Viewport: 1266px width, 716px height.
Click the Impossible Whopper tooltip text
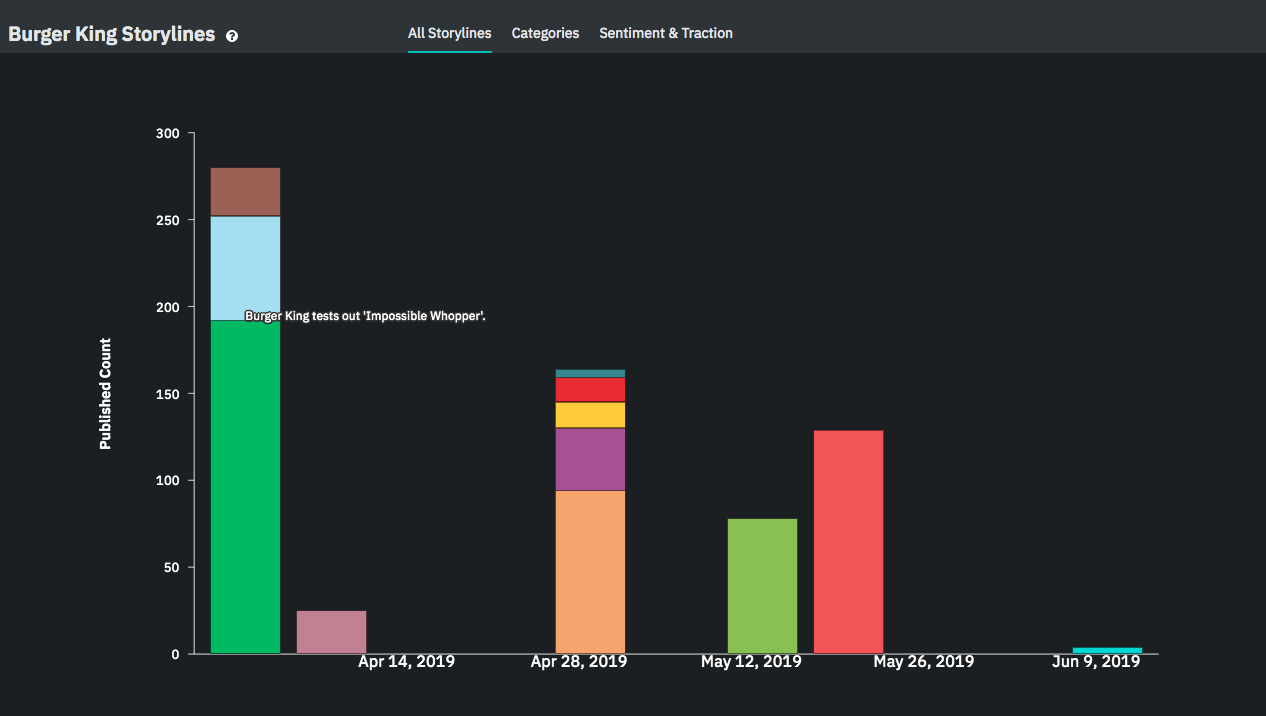(365, 316)
